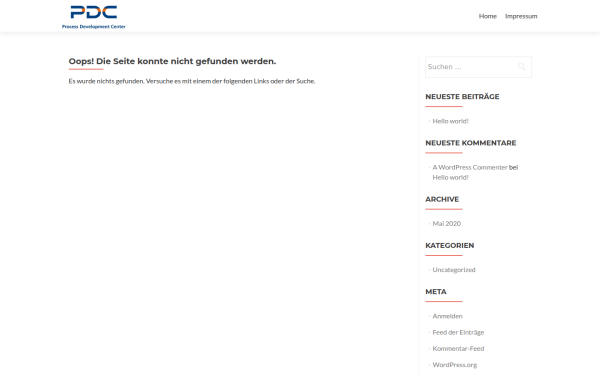Click the text Es wurde nichts gefunden
600x375 pixels.
[106, 81]
